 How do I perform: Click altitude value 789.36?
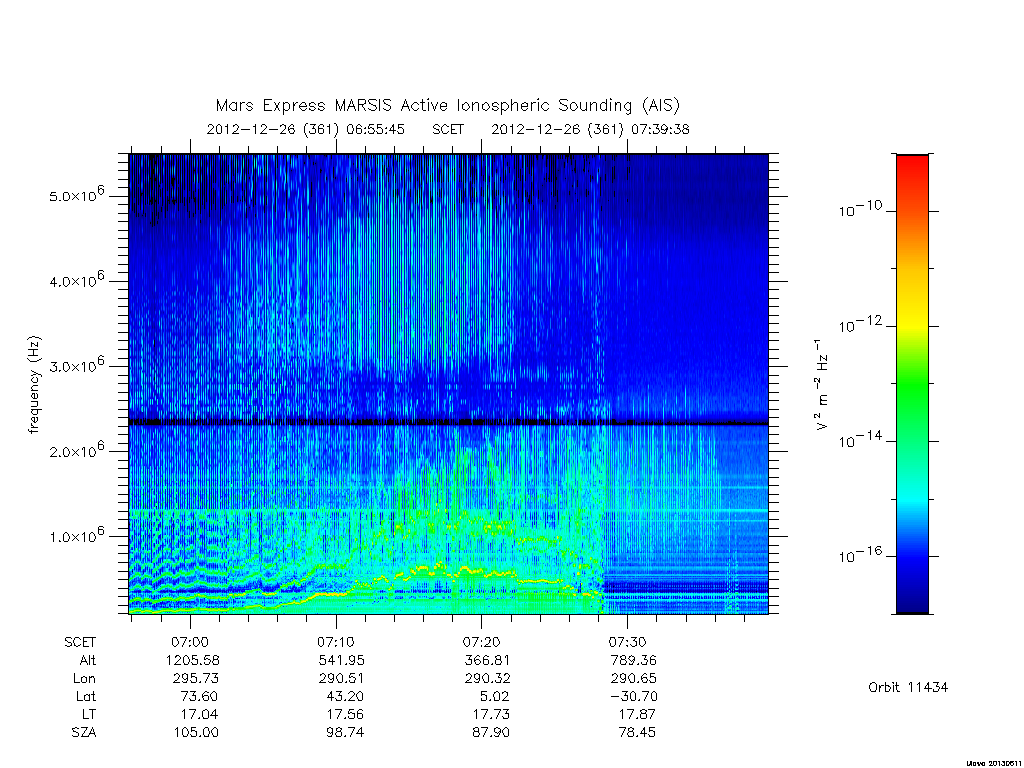633,660
